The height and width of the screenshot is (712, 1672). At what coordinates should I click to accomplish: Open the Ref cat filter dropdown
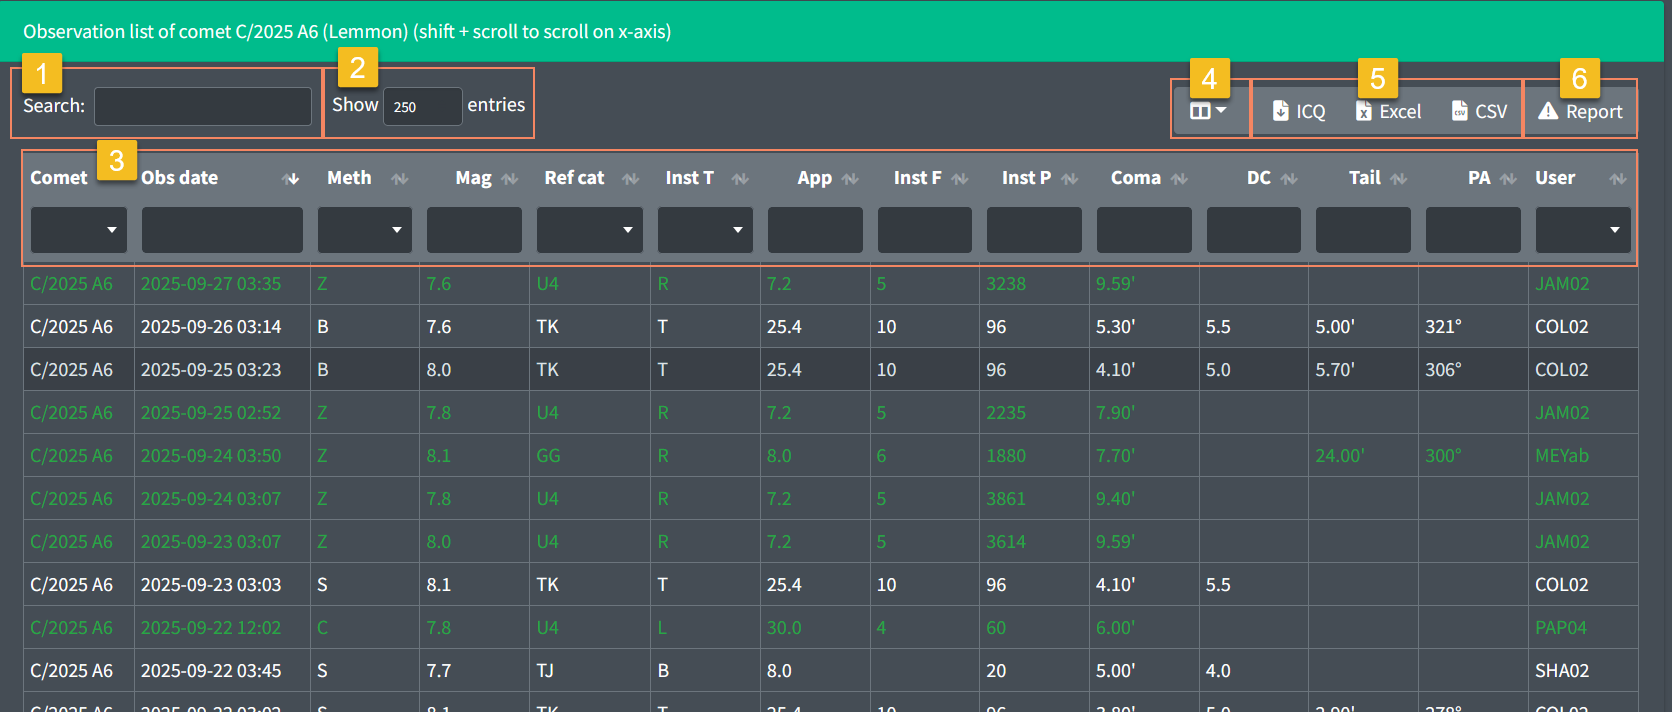pyautogui.click(x=589, y=230)
